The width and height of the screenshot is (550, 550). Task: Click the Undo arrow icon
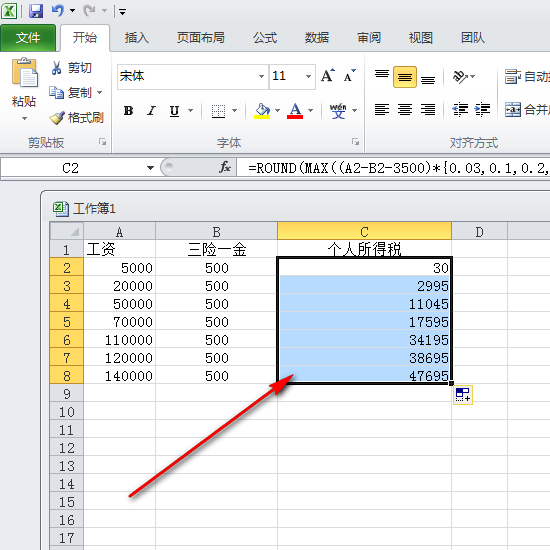point(58,11)
